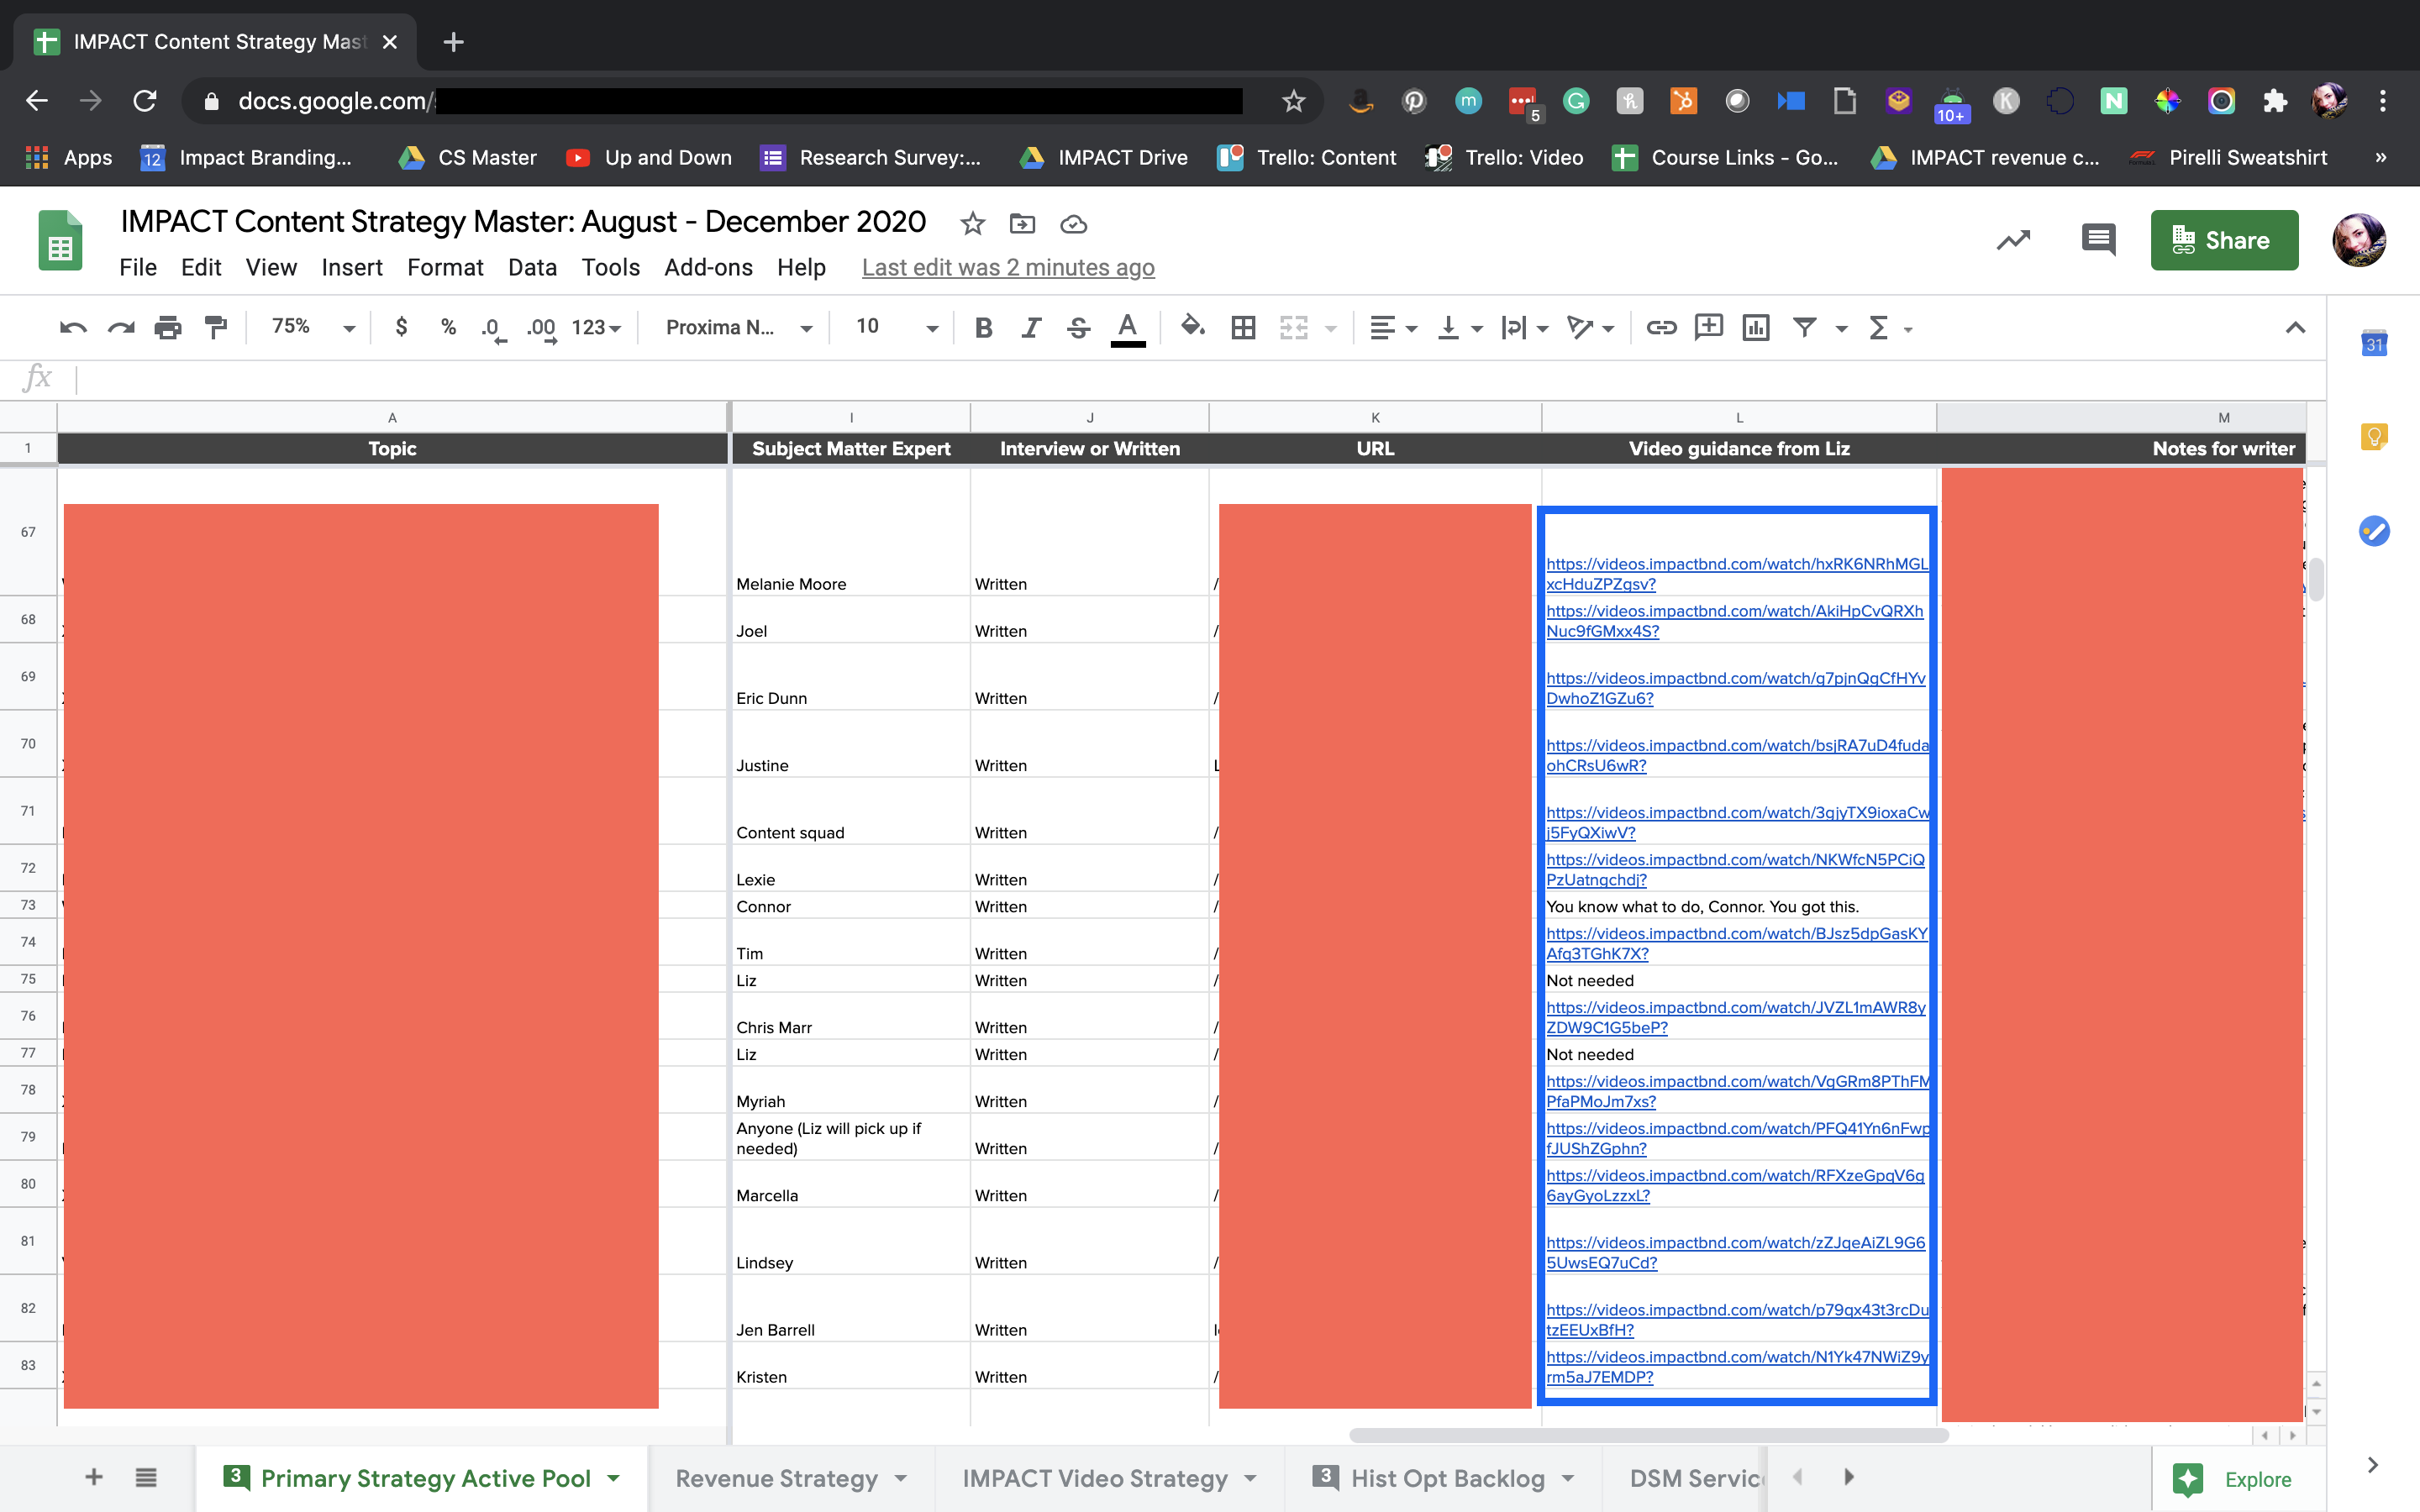Open the Add-ons menu

tap(708, 267)
